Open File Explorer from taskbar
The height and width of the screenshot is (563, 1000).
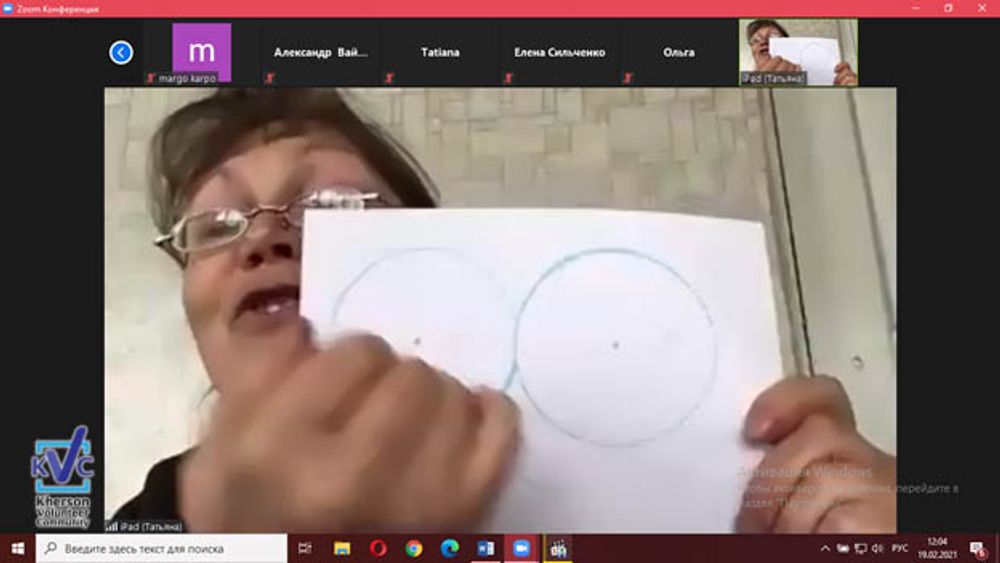pyautogui.click(x=342, y=548)
